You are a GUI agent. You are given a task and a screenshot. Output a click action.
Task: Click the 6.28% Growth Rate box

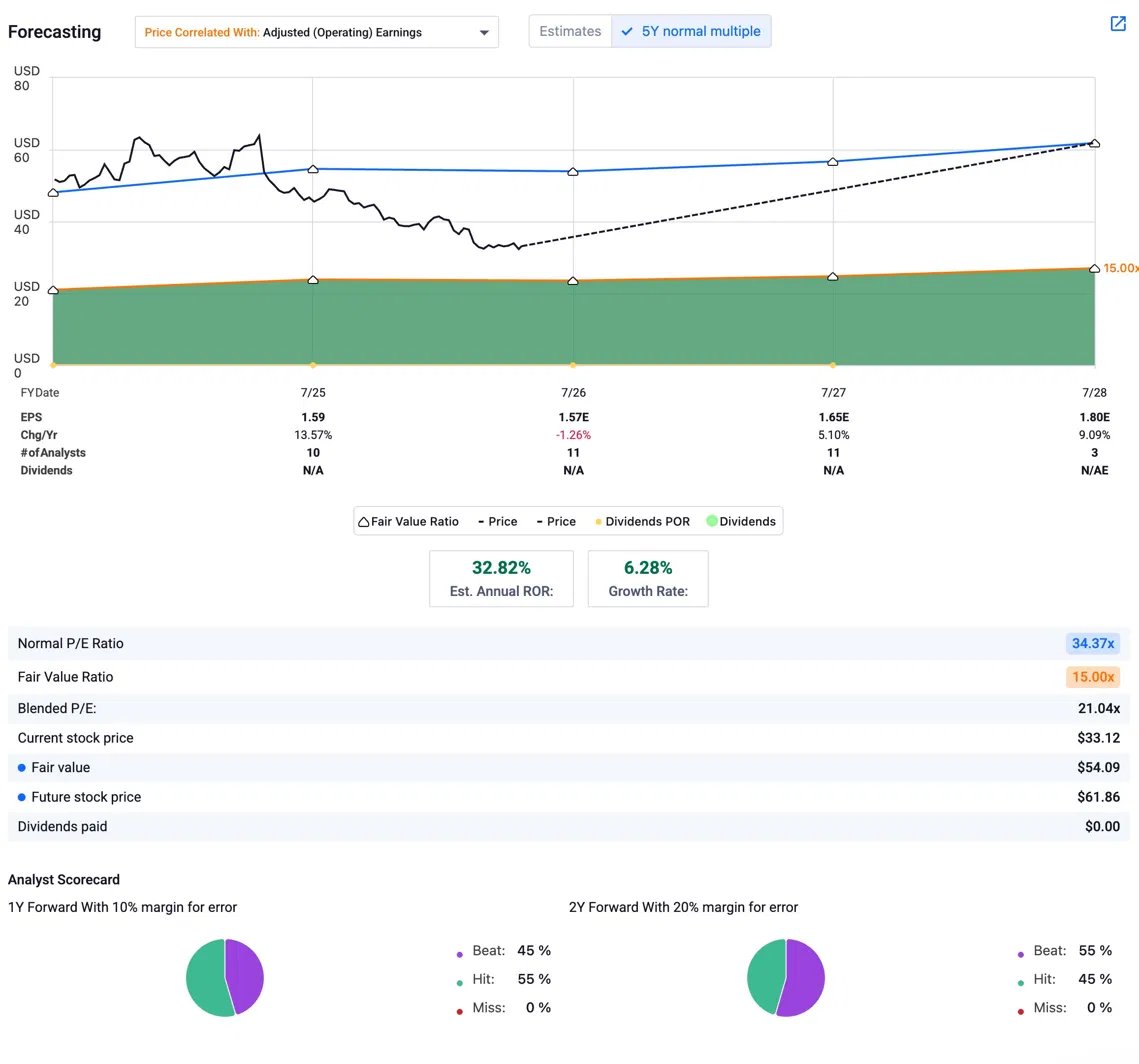click(x=648, y=579)
